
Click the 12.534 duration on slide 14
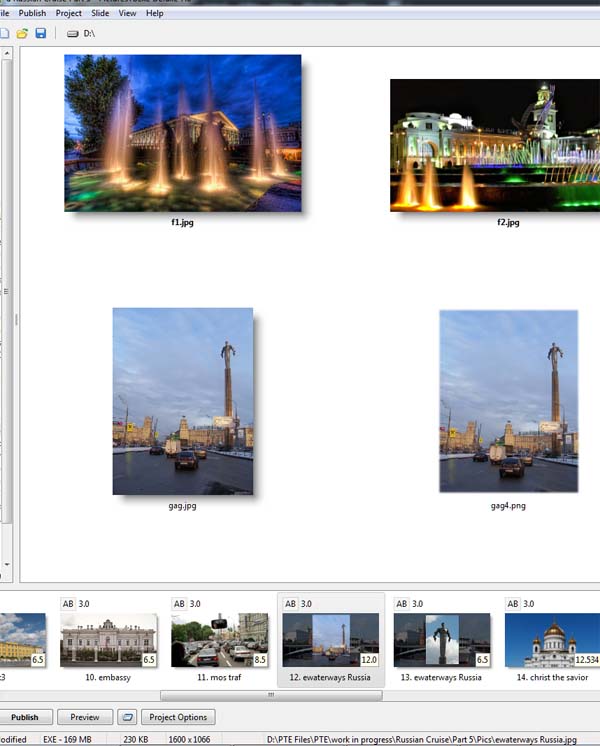(587, 659)
